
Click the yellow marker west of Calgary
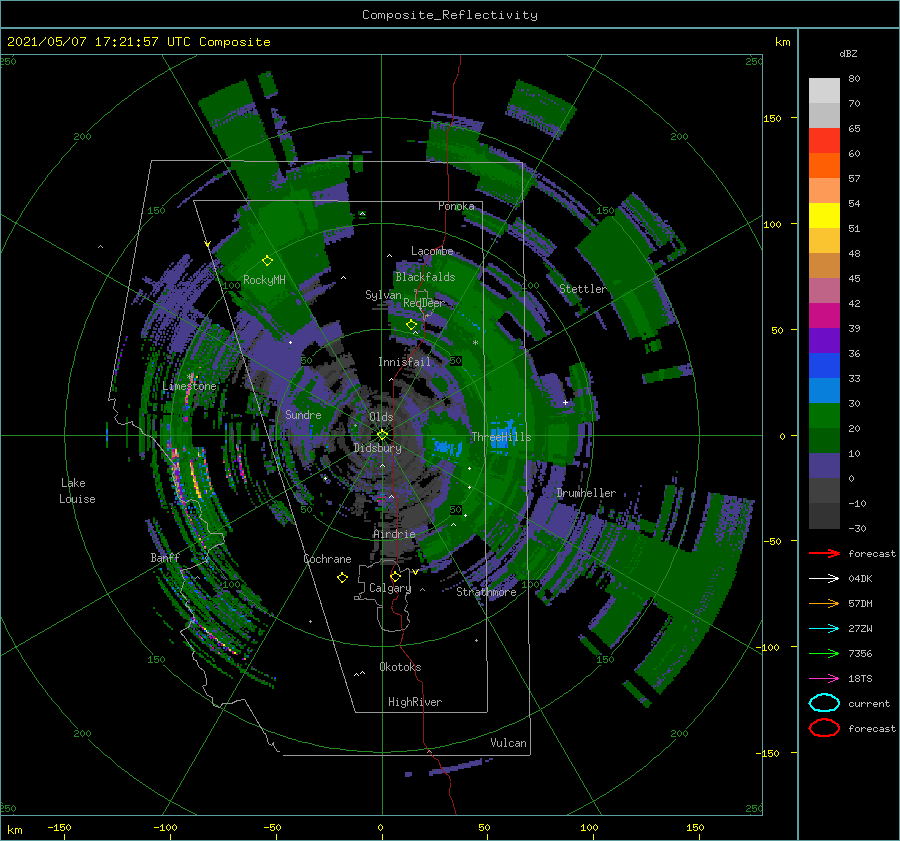click(342, 577)
